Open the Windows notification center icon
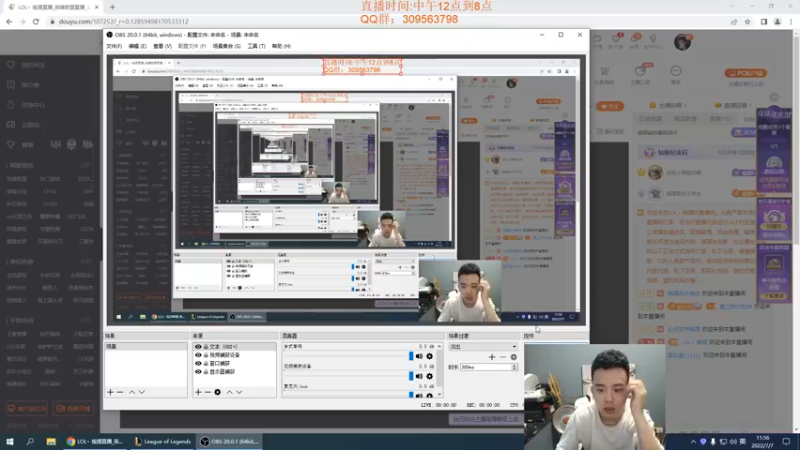Image resolution: width=800 pixels, height=450 pixels. pyautogui.click(x=786, y=441)
